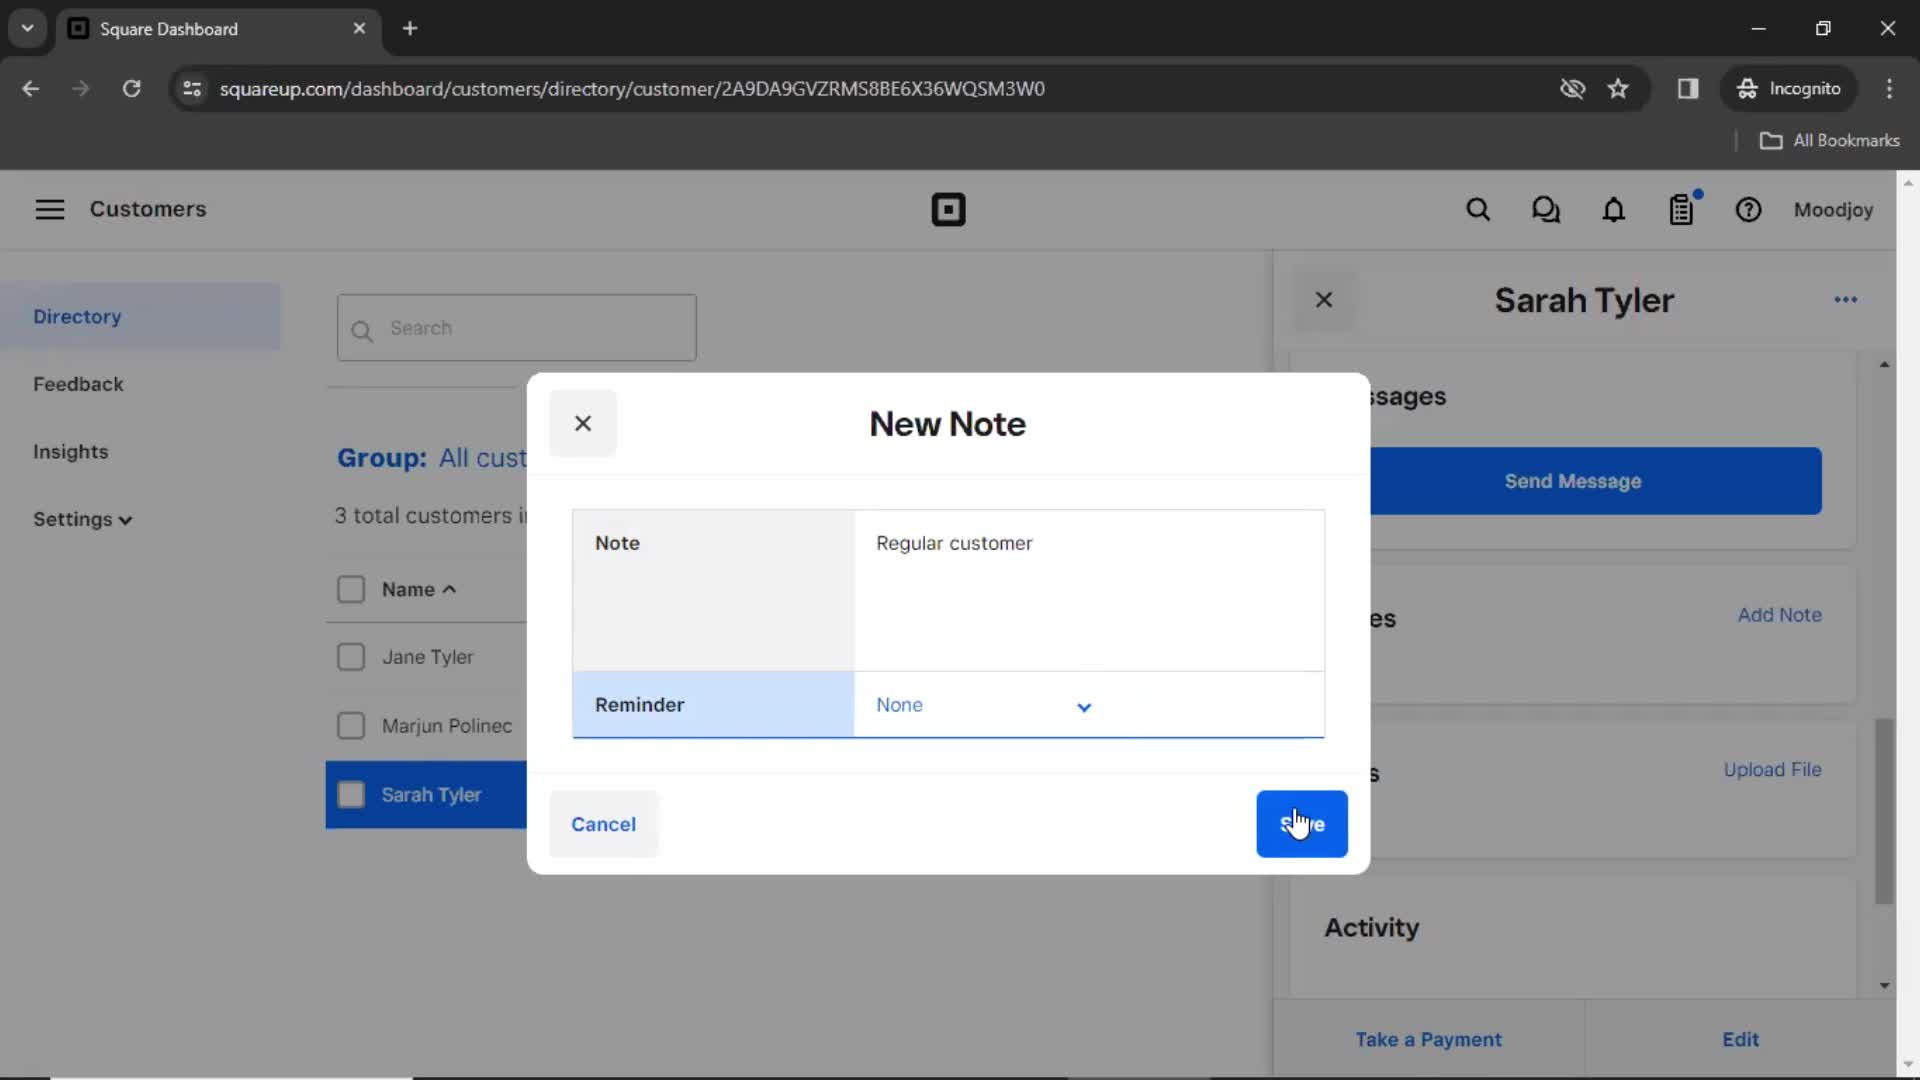Open the dashboard search icon

[x=1478, y=210]
